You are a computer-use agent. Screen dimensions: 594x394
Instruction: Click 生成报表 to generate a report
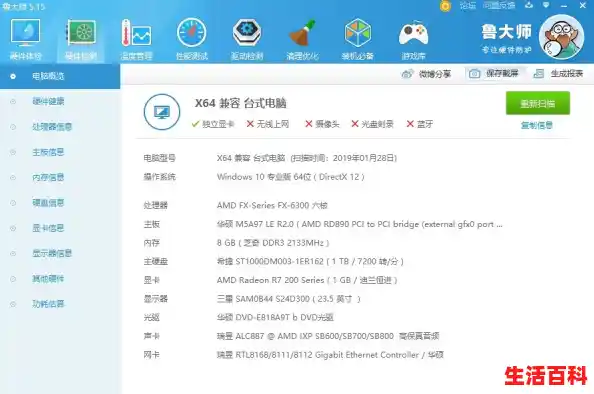[x=558, y=73]
